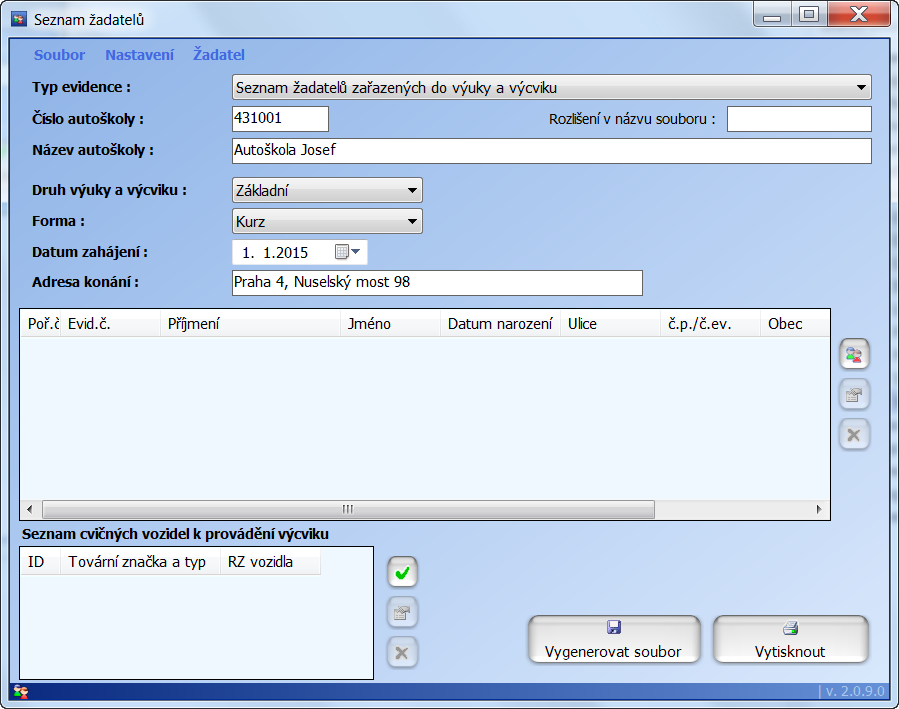
Task: Close the Seznam žadatelů window
Action: (x=858, y=15)
